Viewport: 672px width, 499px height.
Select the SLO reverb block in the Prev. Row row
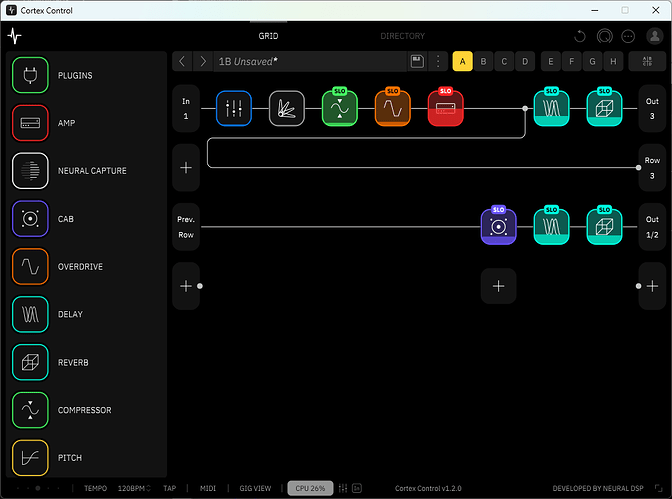point(604,226)
